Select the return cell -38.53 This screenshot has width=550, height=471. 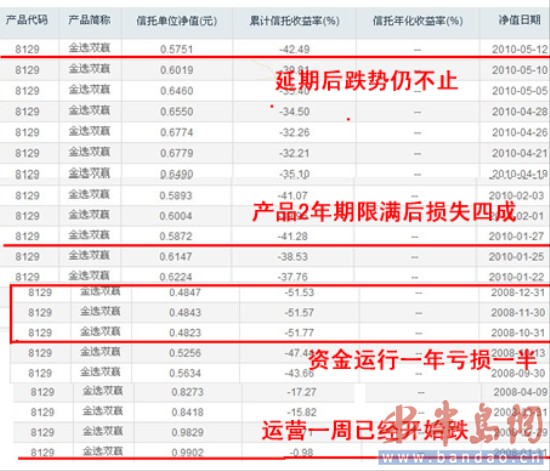(293, 256)
